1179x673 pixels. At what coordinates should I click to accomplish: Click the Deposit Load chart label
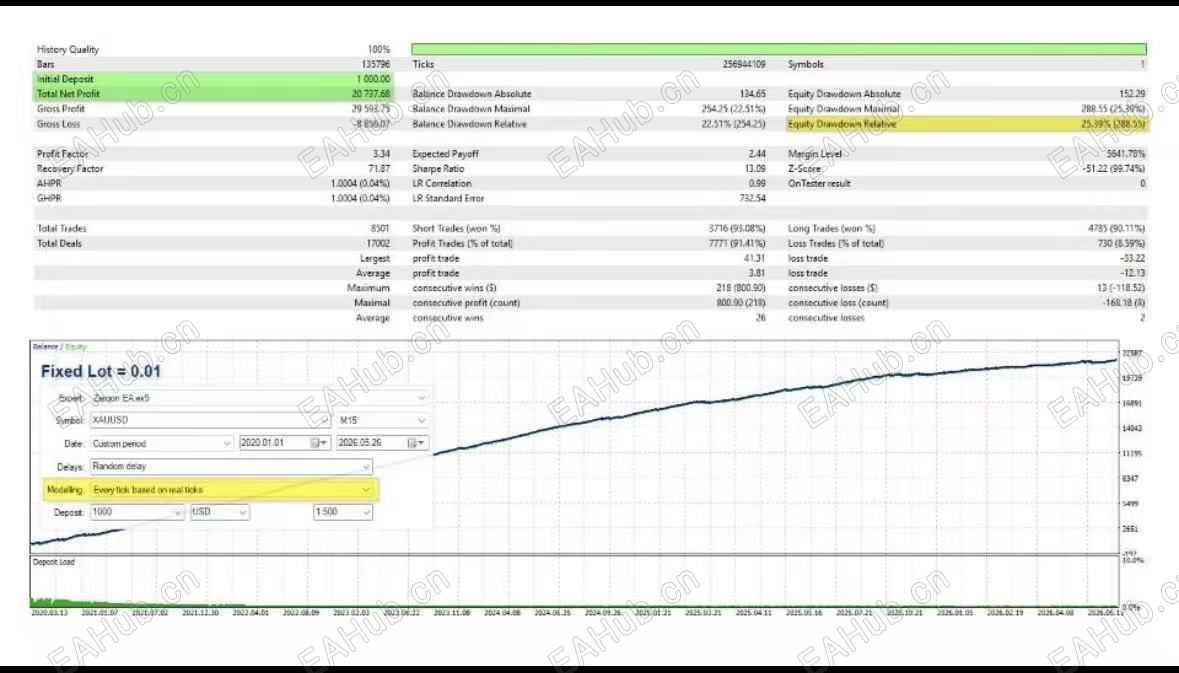[x=53, y=562]
